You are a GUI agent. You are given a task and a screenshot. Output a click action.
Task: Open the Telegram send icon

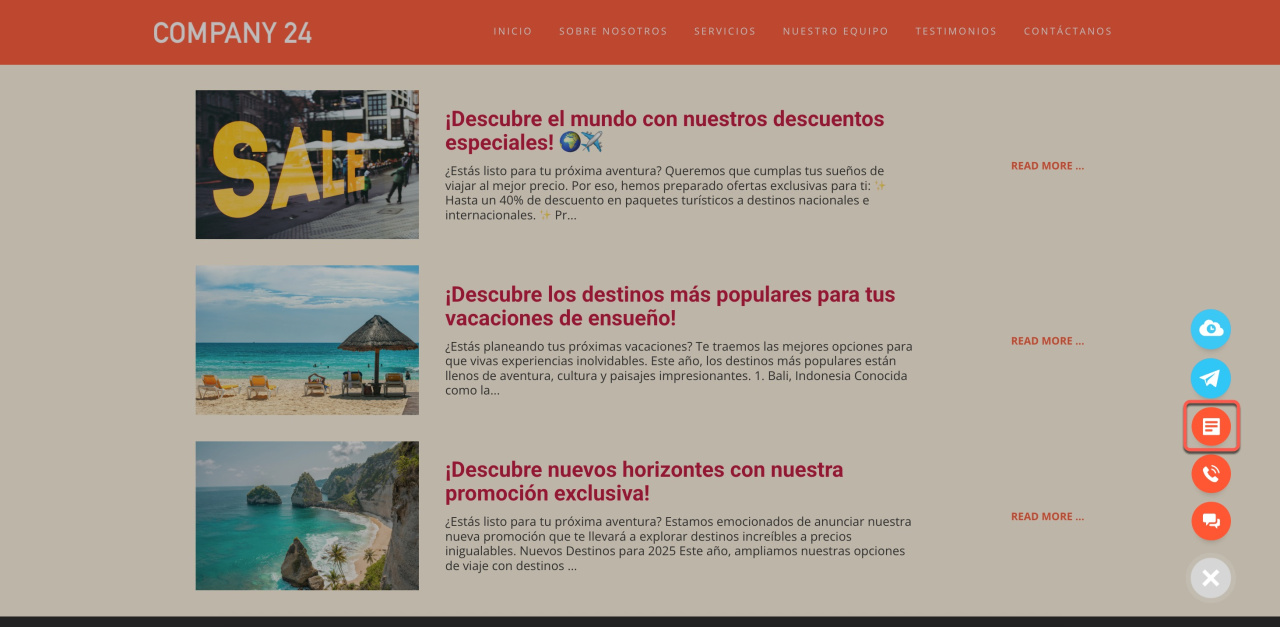[1211, 378]
